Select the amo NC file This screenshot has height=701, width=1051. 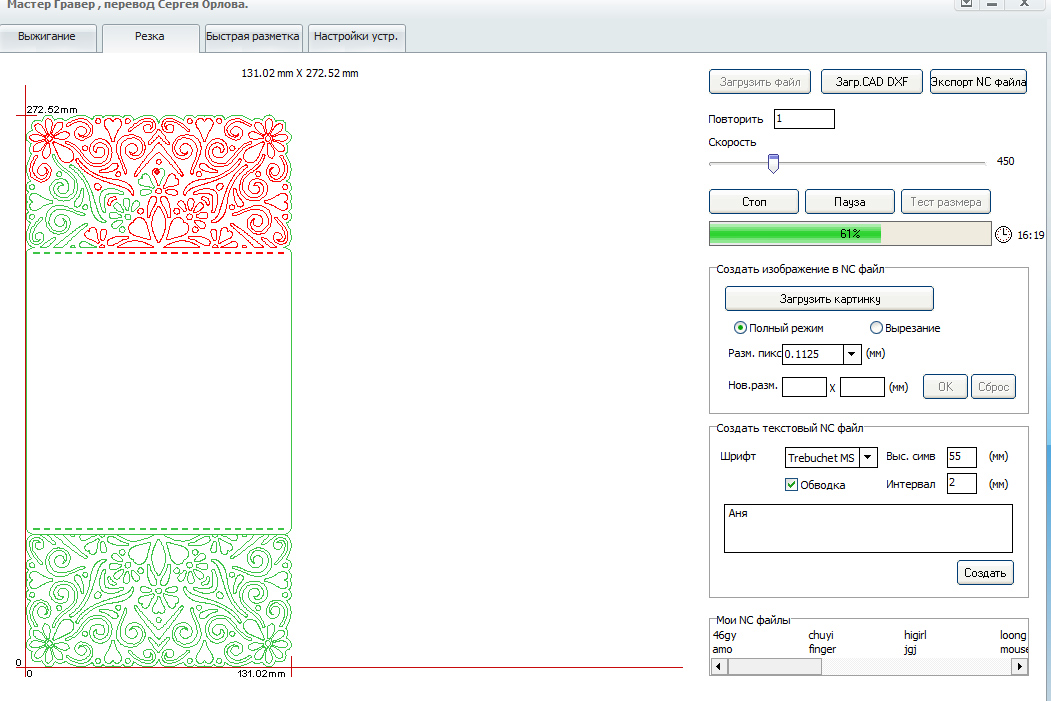tap(723, 649)
